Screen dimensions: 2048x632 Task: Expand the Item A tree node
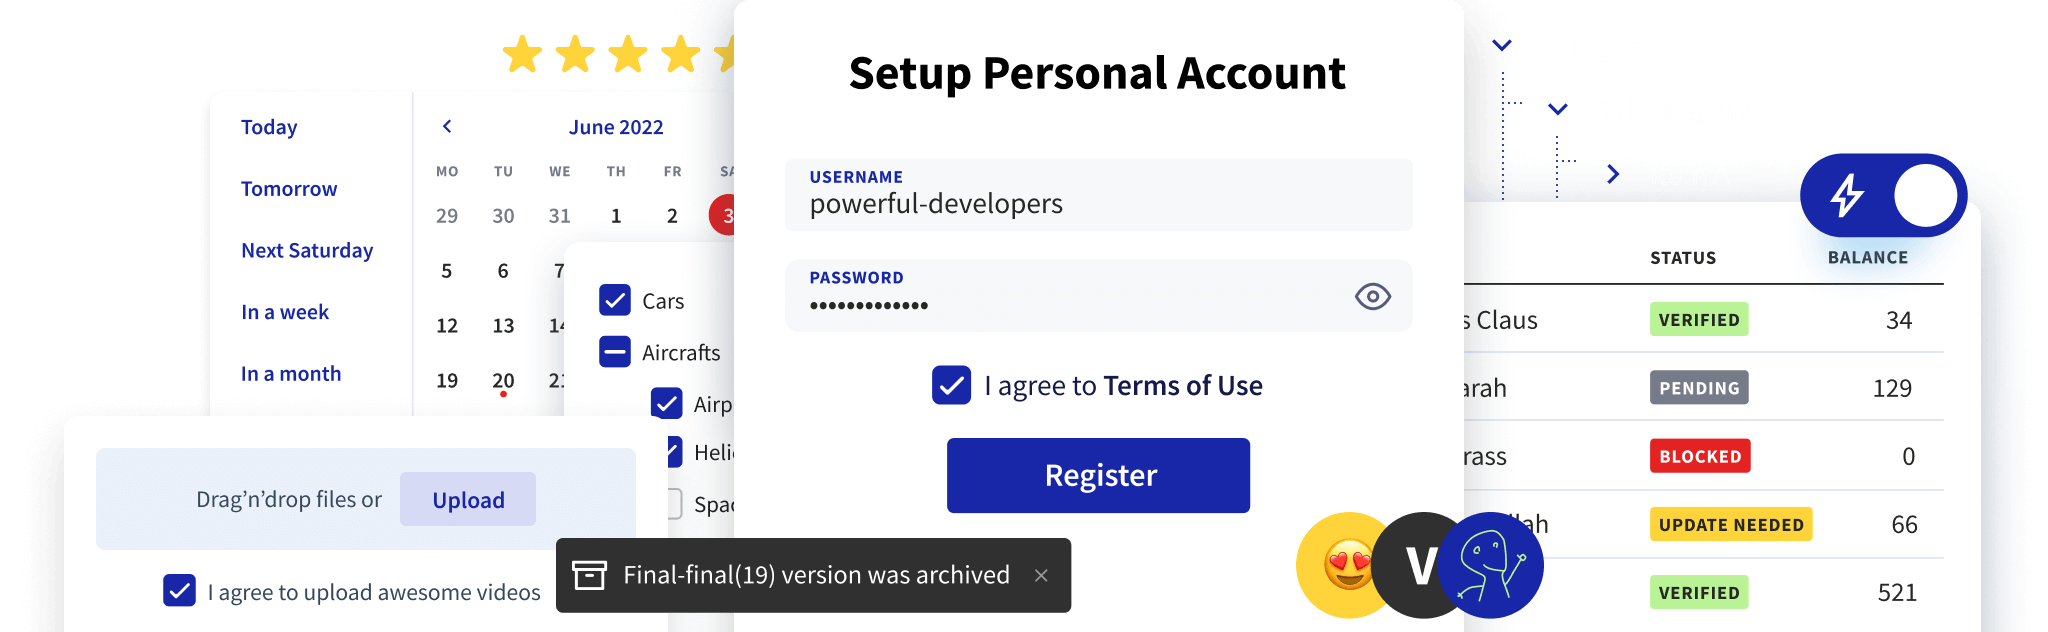1612,174
